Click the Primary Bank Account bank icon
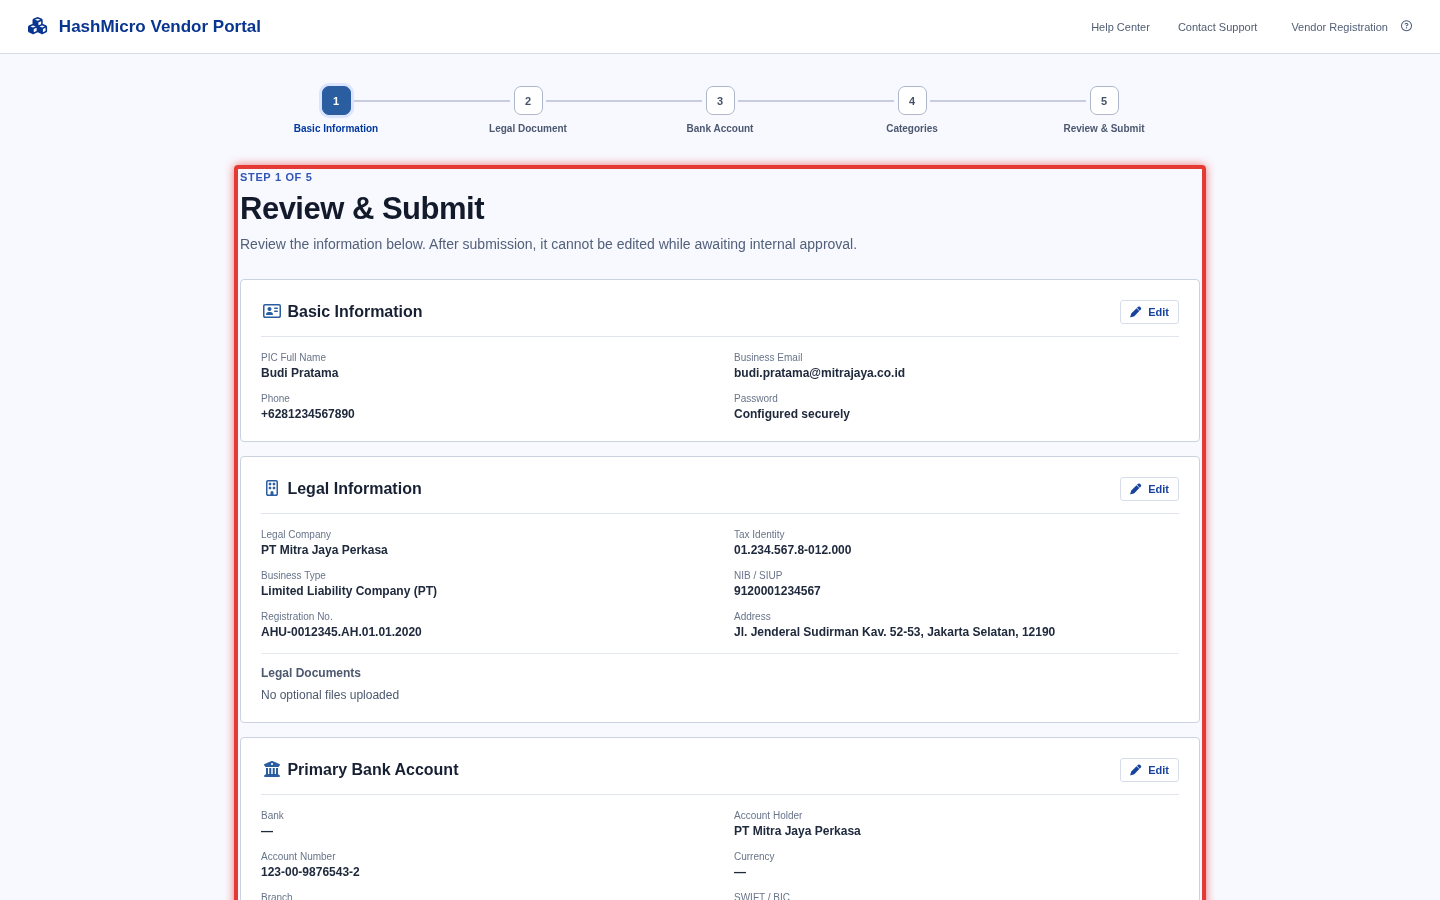The width and height of the screenshot is (1440, 900). pos(272,769)
